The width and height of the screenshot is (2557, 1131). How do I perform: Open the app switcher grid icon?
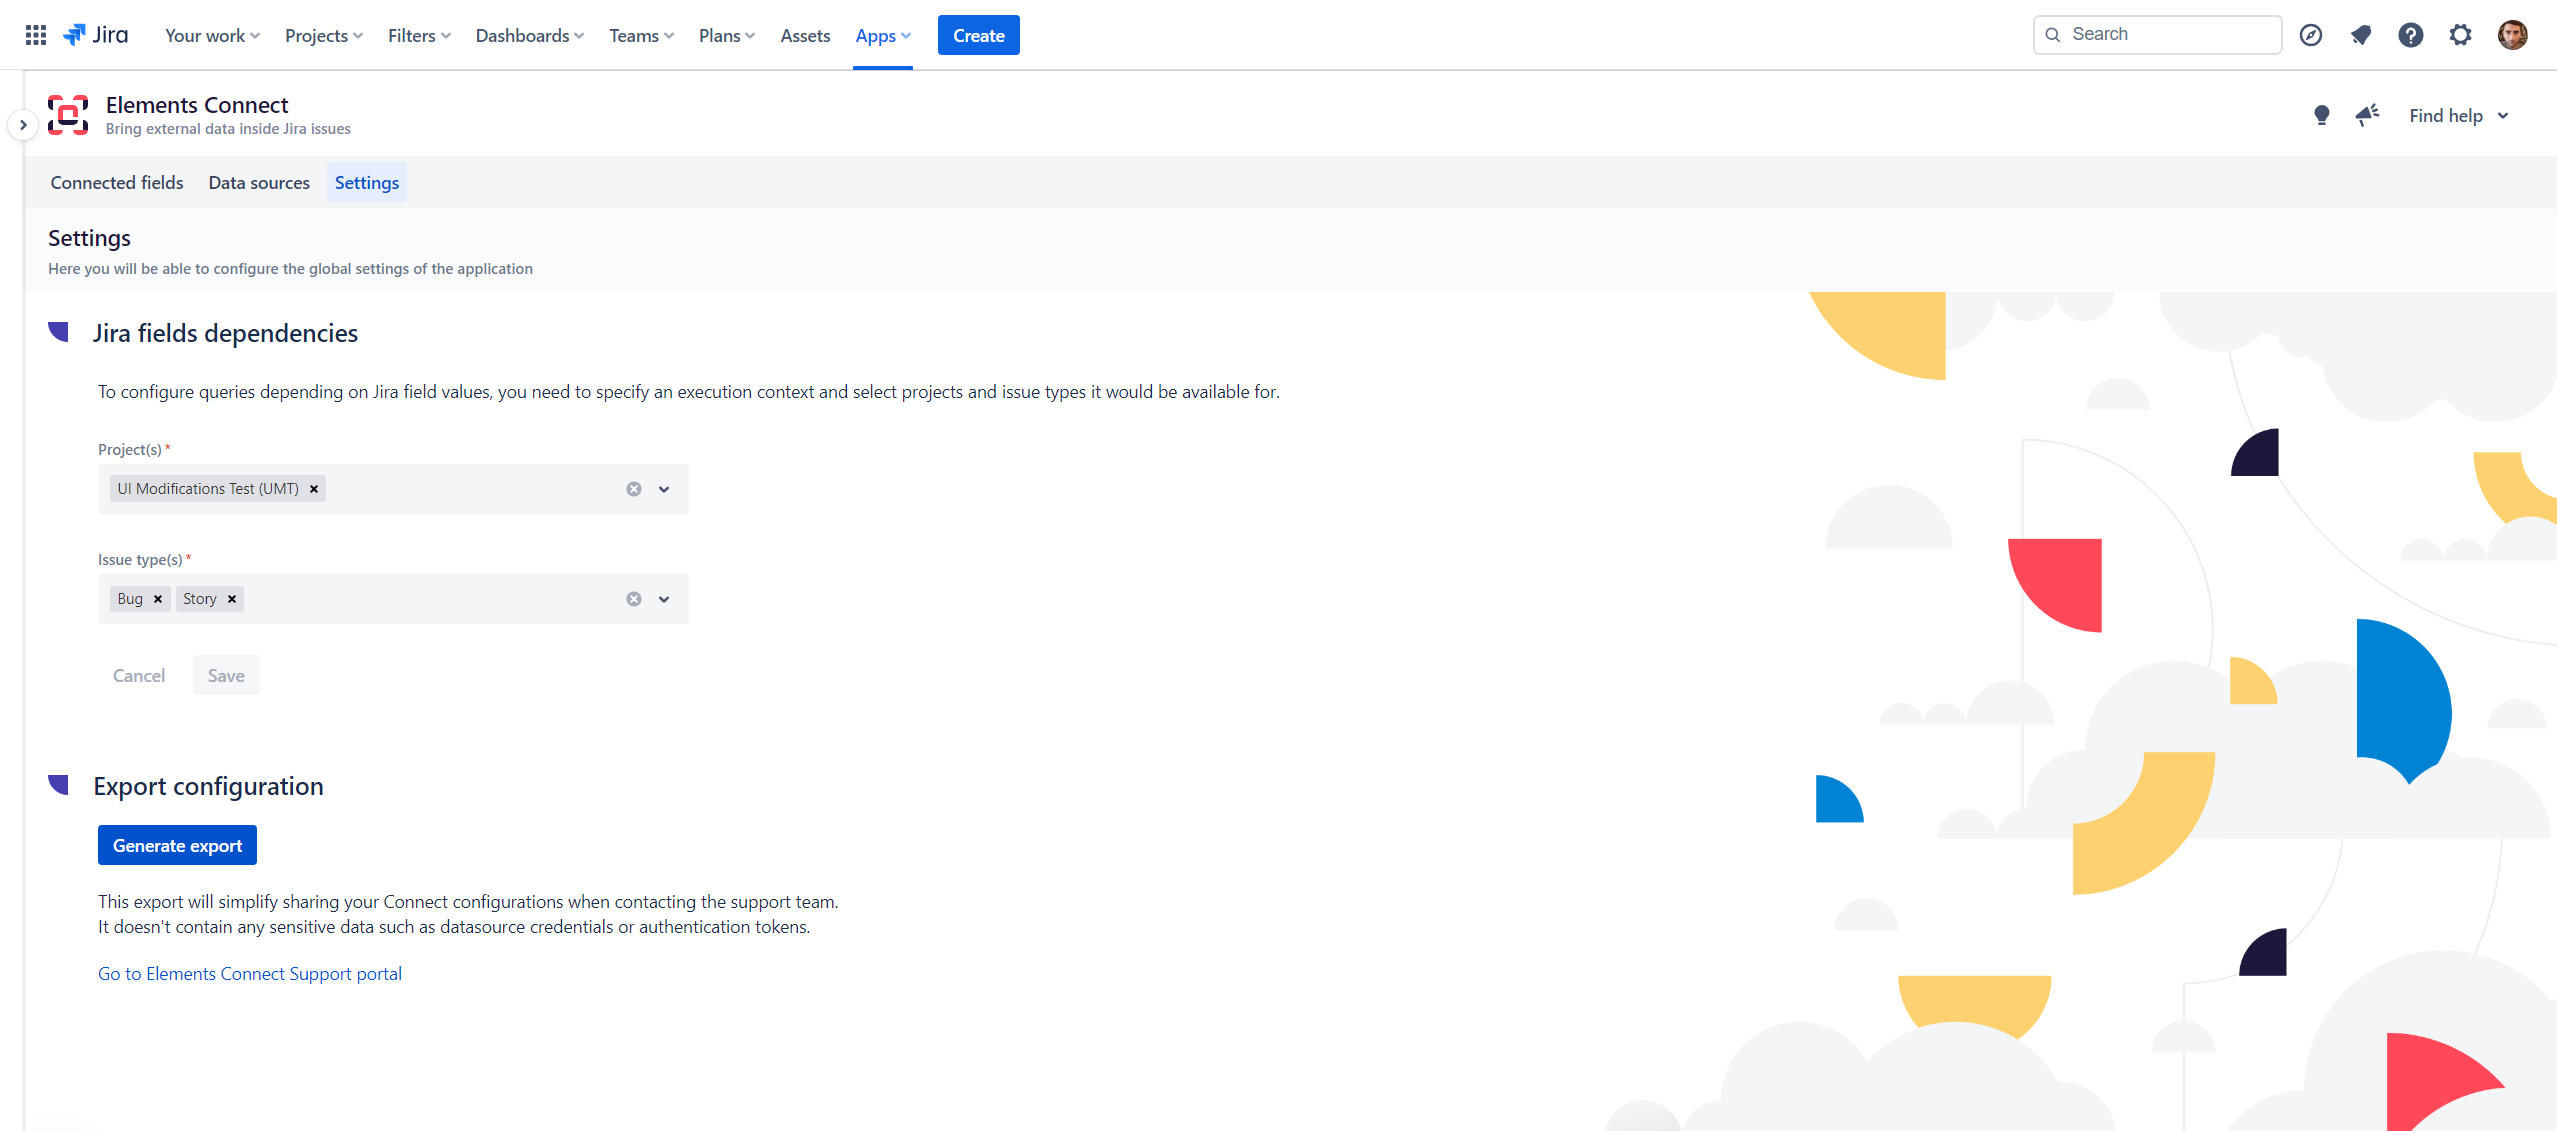pos(36,35)
